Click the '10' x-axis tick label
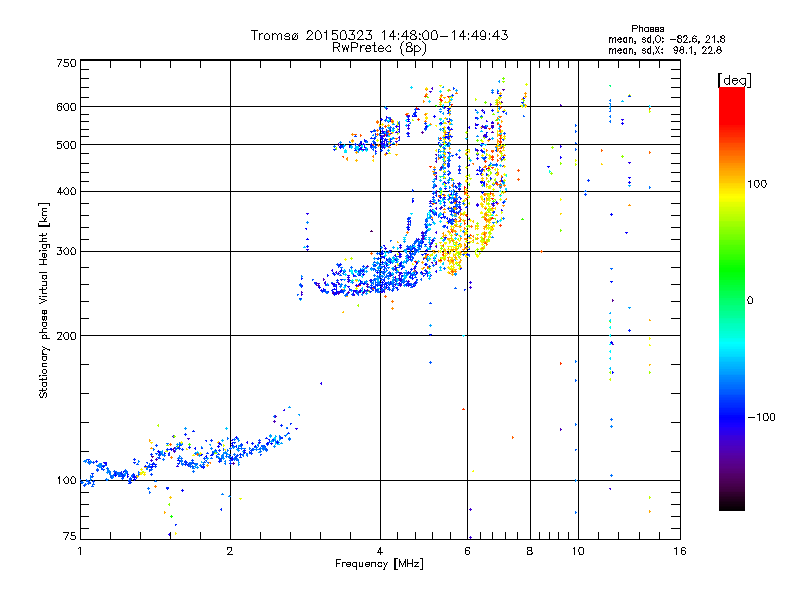 pos(578,551)
